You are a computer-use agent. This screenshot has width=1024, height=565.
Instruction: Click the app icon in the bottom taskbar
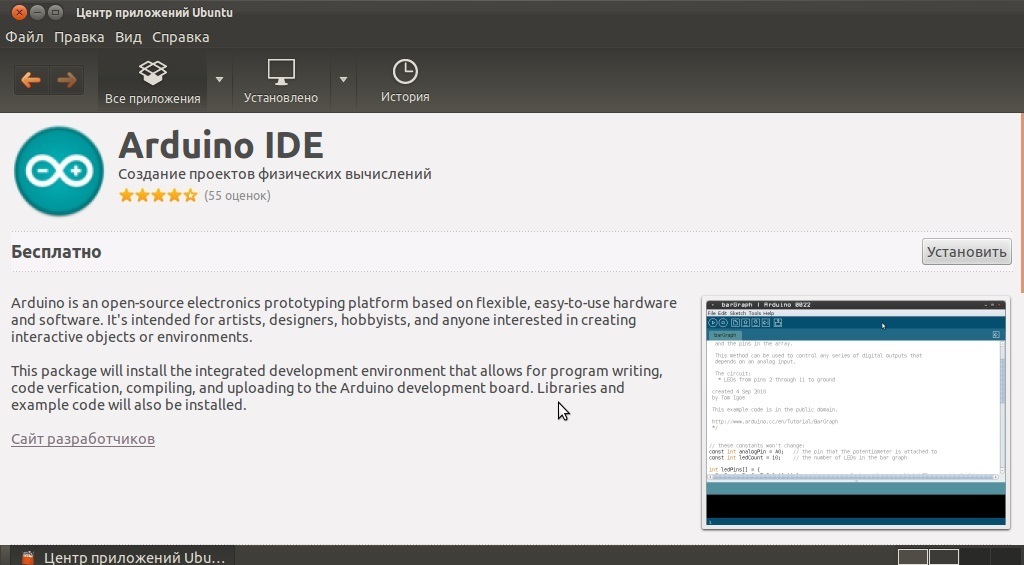pos(29,556)
